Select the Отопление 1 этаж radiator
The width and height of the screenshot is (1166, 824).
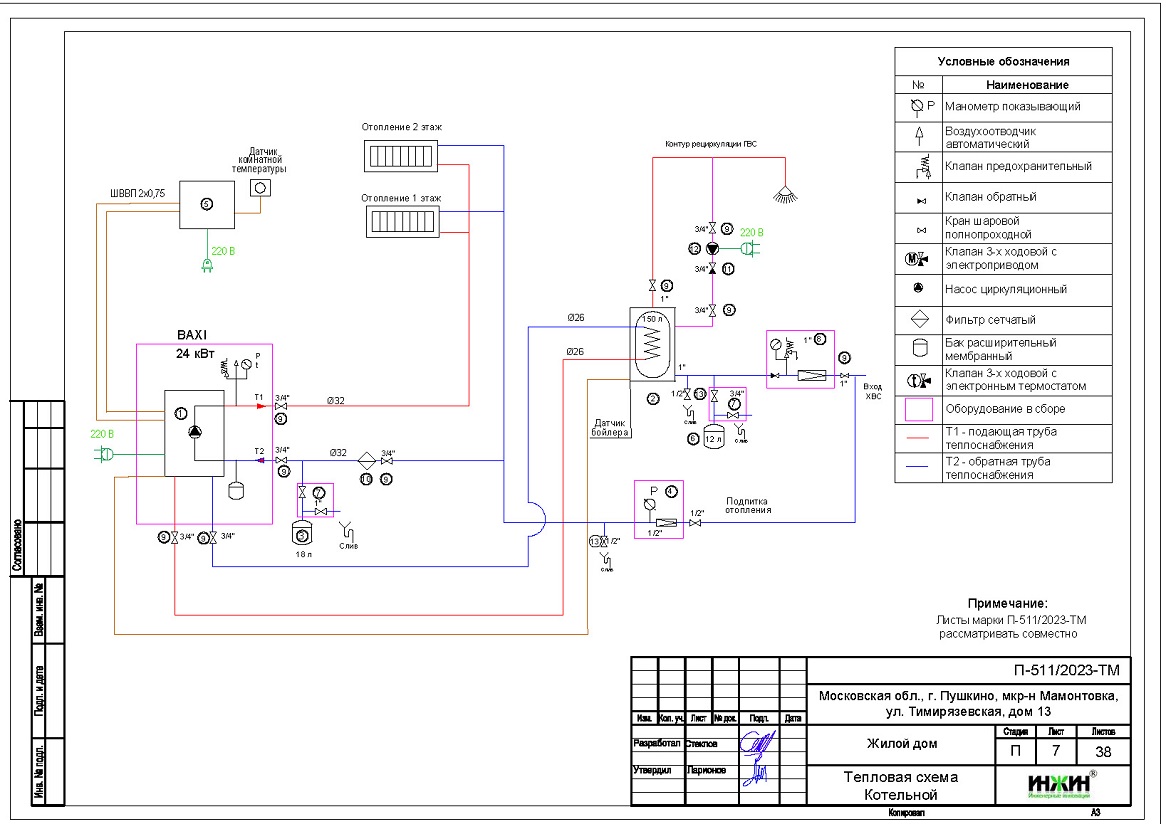coord(400,220)
